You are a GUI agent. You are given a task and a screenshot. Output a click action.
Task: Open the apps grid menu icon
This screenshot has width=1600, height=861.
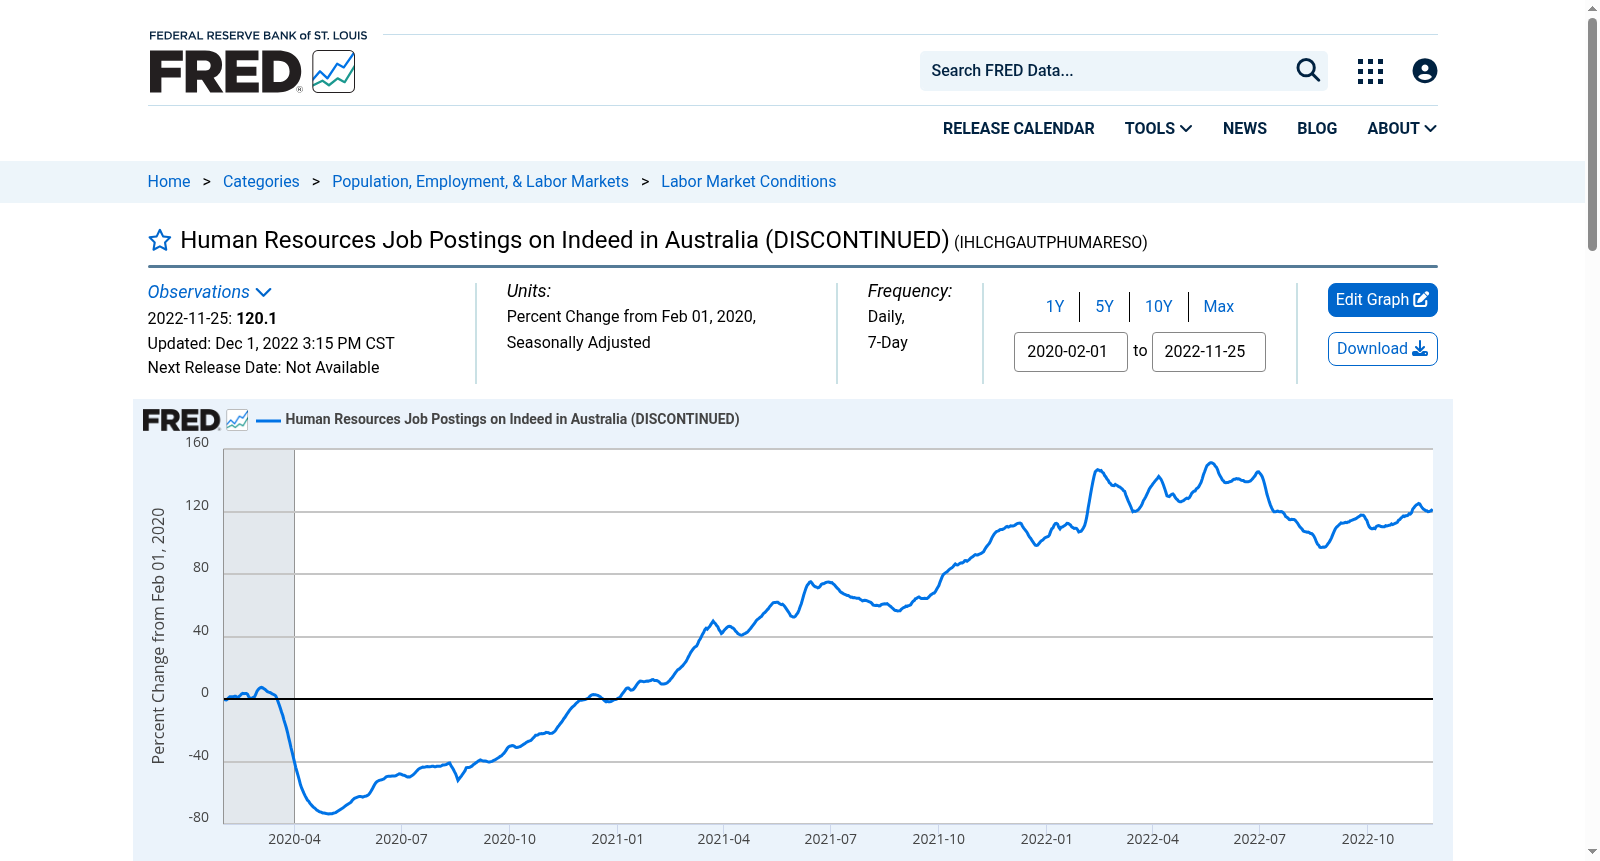(1370, 71)
